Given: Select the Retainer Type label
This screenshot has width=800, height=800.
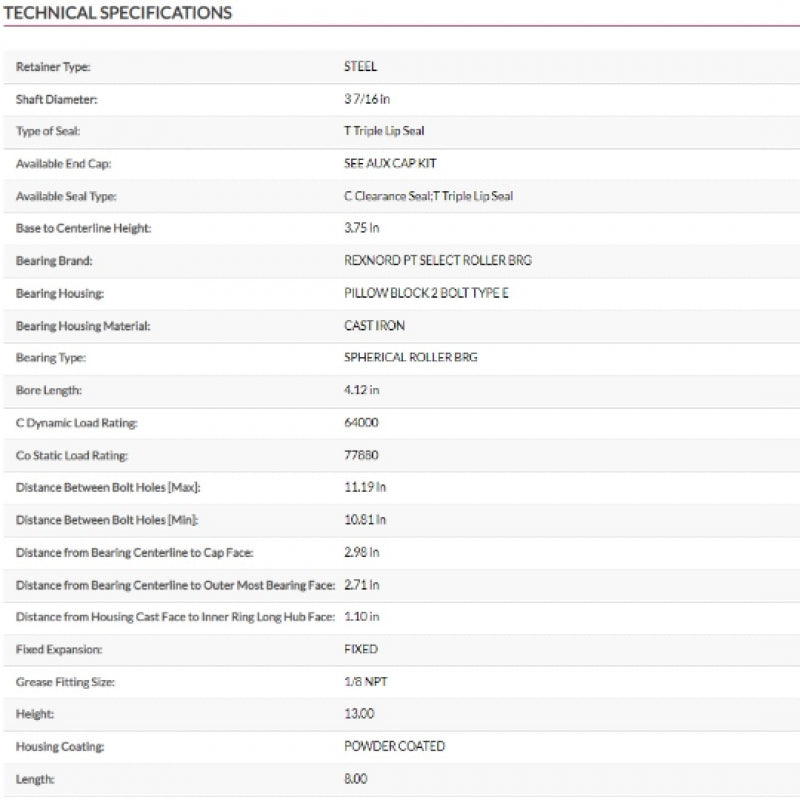Looking at the screenshot, I should tap(52, 67).
